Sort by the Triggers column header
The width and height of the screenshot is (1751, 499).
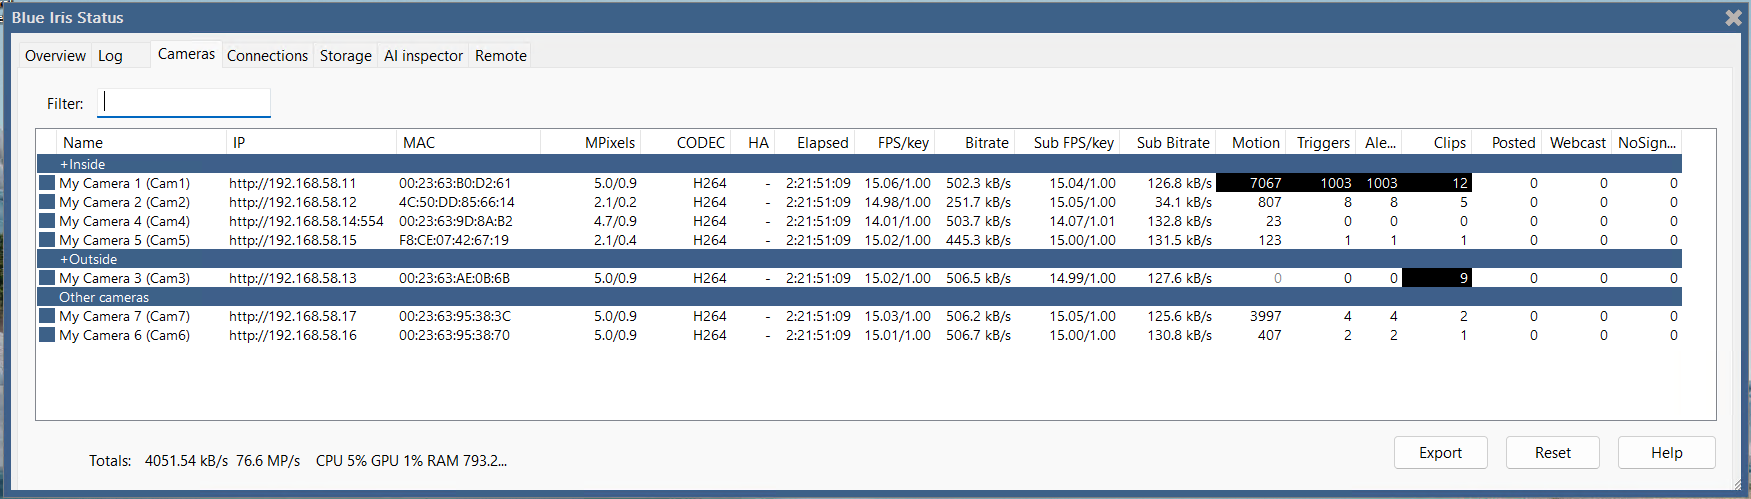(1320, 143)
